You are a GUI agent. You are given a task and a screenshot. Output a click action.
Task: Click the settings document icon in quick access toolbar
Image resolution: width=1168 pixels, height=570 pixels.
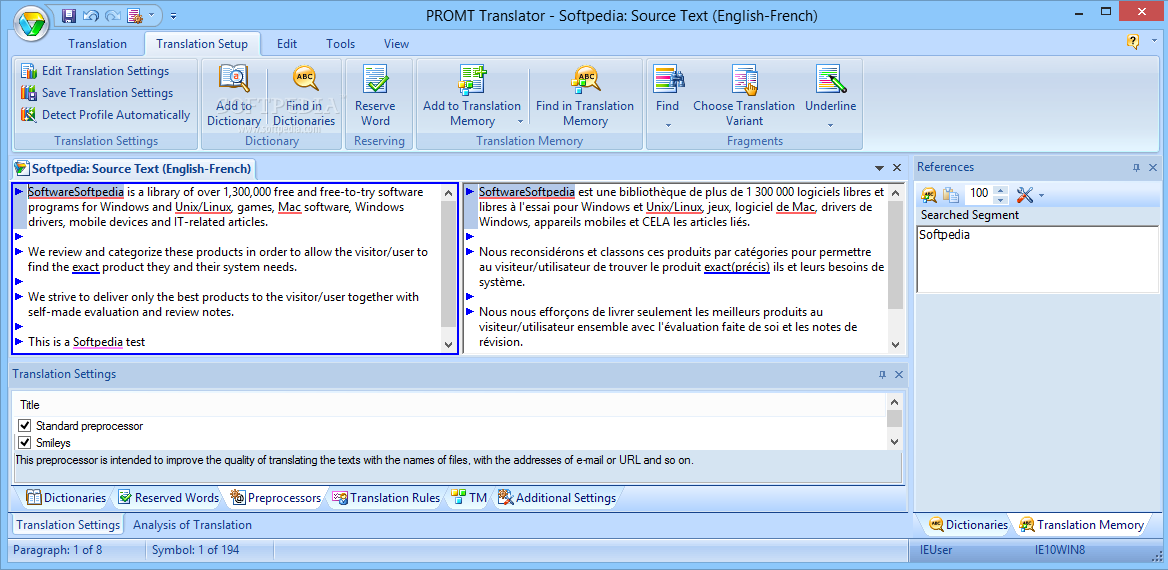tap(134, 15)
